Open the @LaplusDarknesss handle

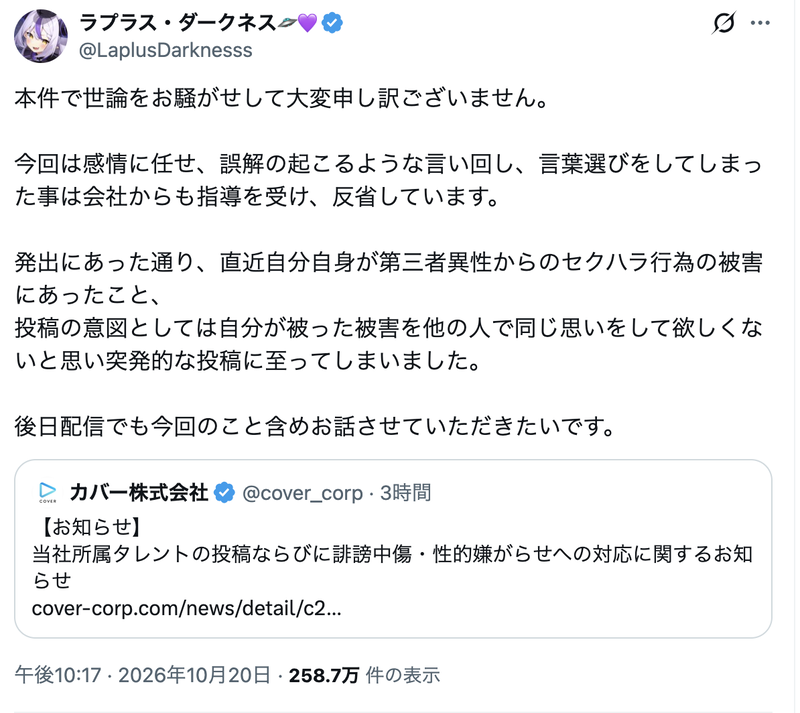pyautogui.click(x=165, y=51)
